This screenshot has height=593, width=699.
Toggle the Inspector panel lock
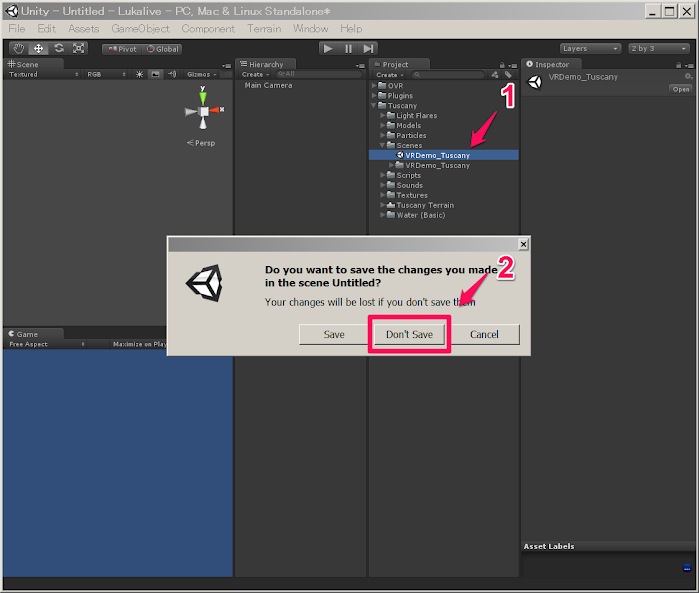point(678,65)
